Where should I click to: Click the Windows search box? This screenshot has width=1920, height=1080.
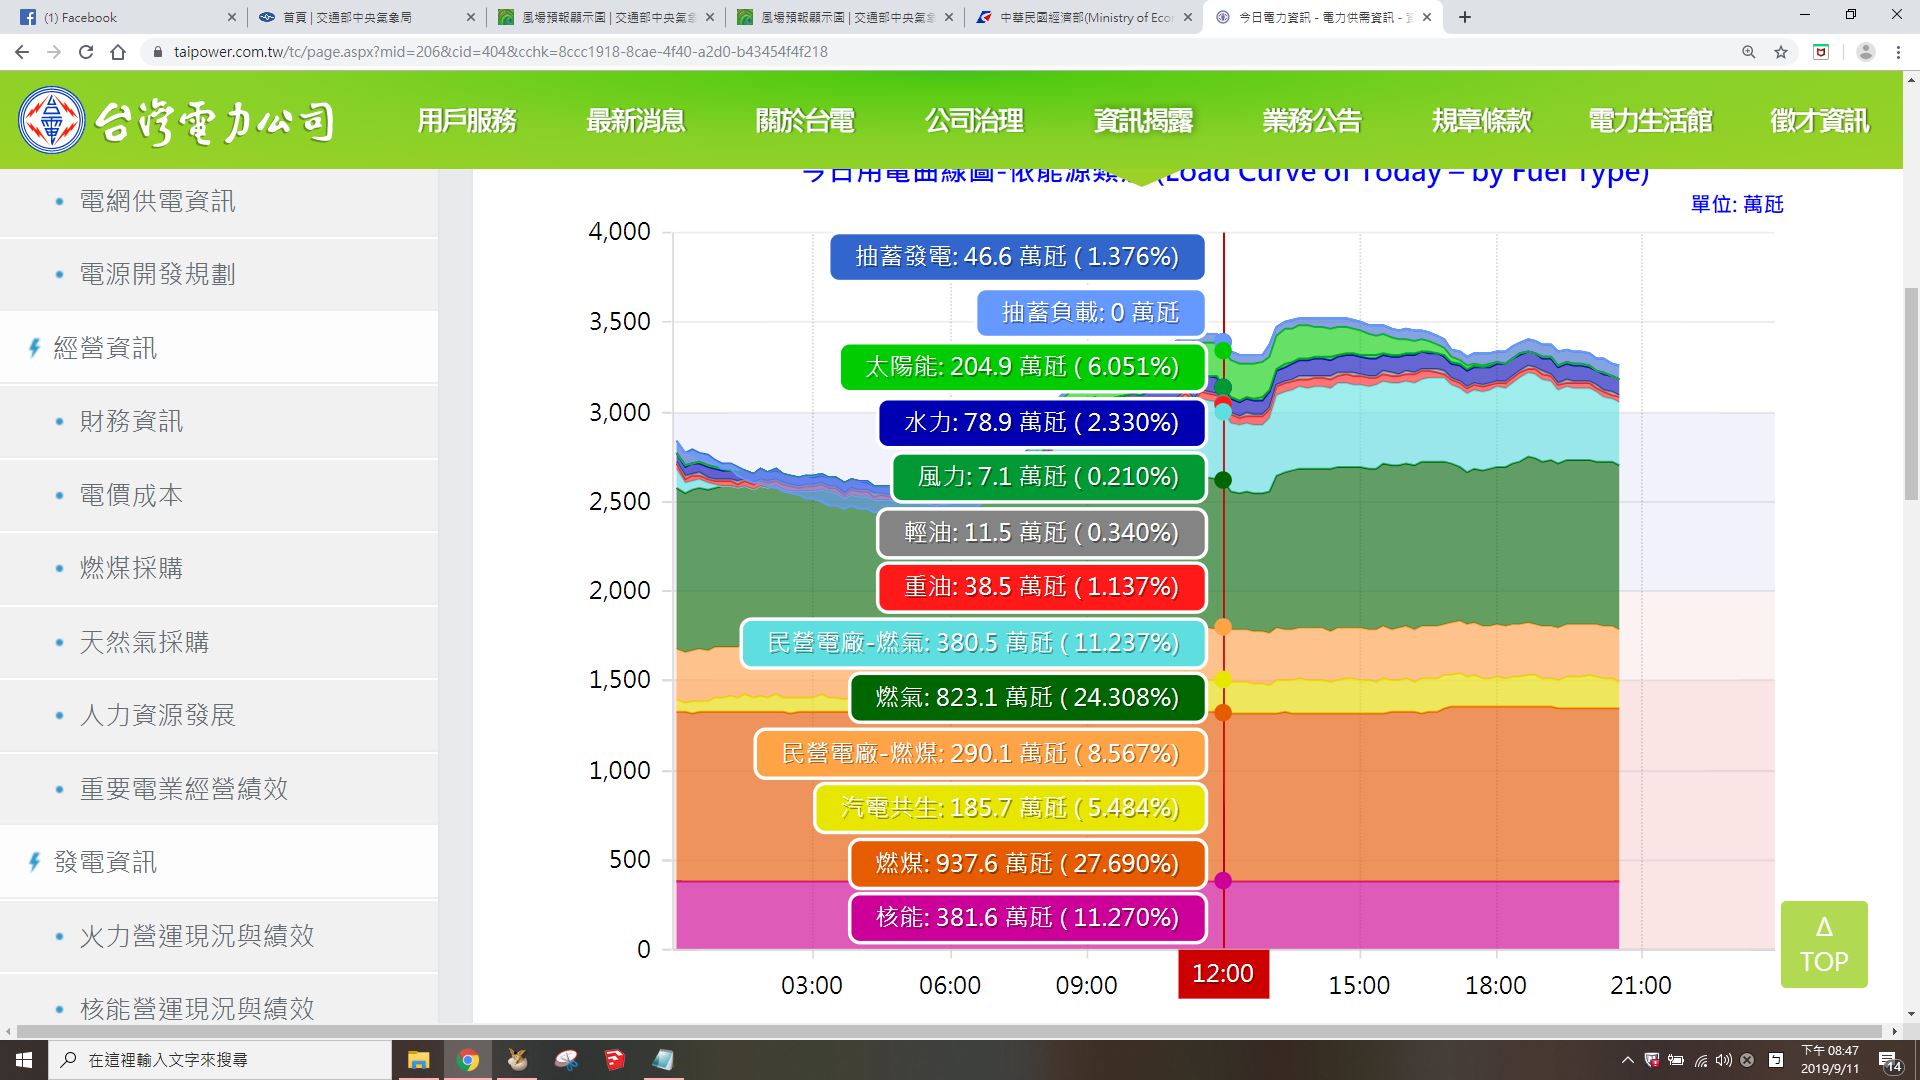[x=220, y=1060]
